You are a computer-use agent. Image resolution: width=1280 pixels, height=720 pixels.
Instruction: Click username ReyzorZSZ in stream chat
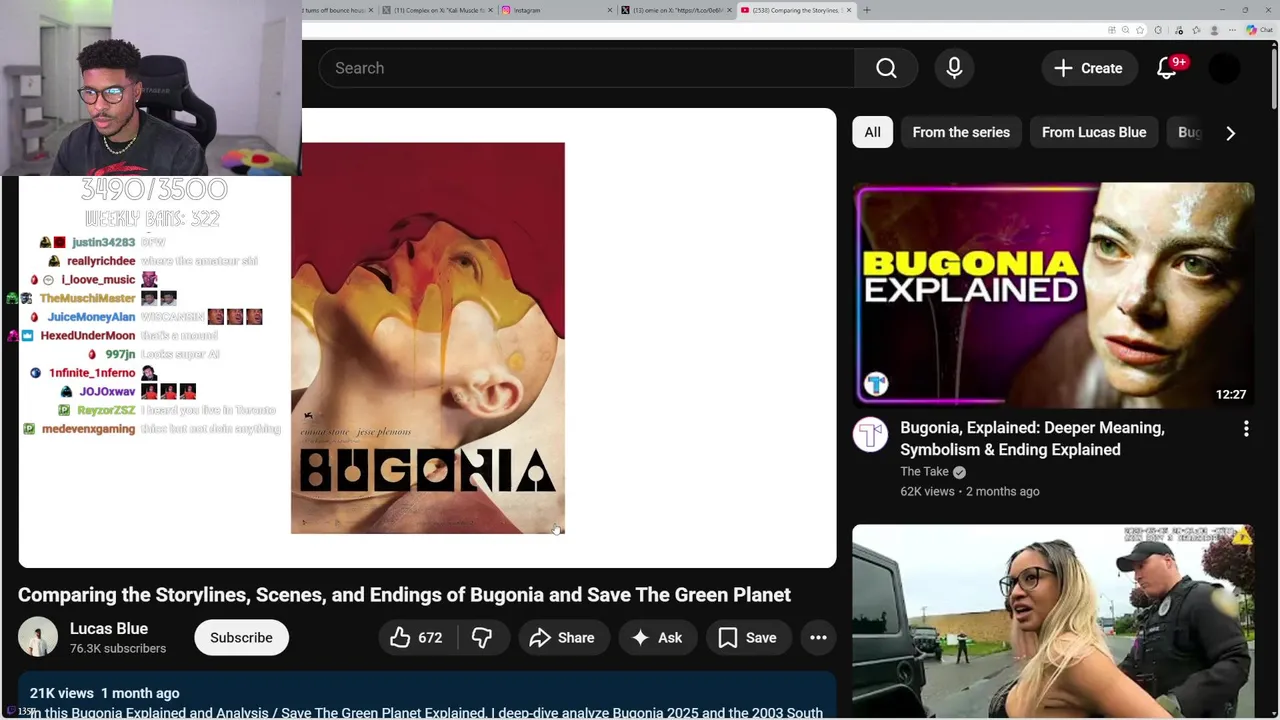106,410
